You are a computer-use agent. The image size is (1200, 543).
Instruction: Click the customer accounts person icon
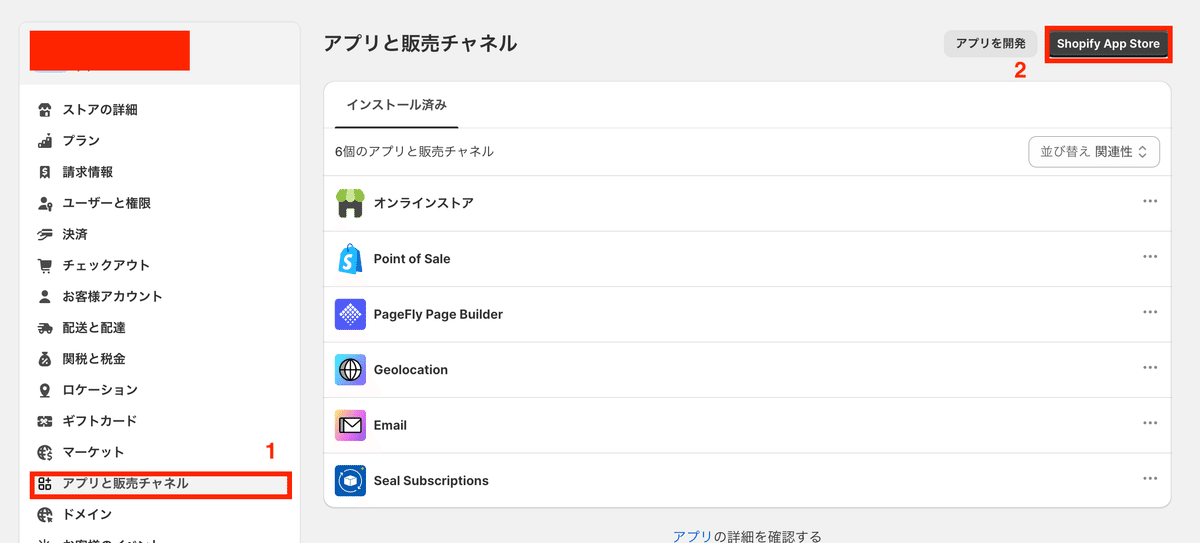(44, 296)
